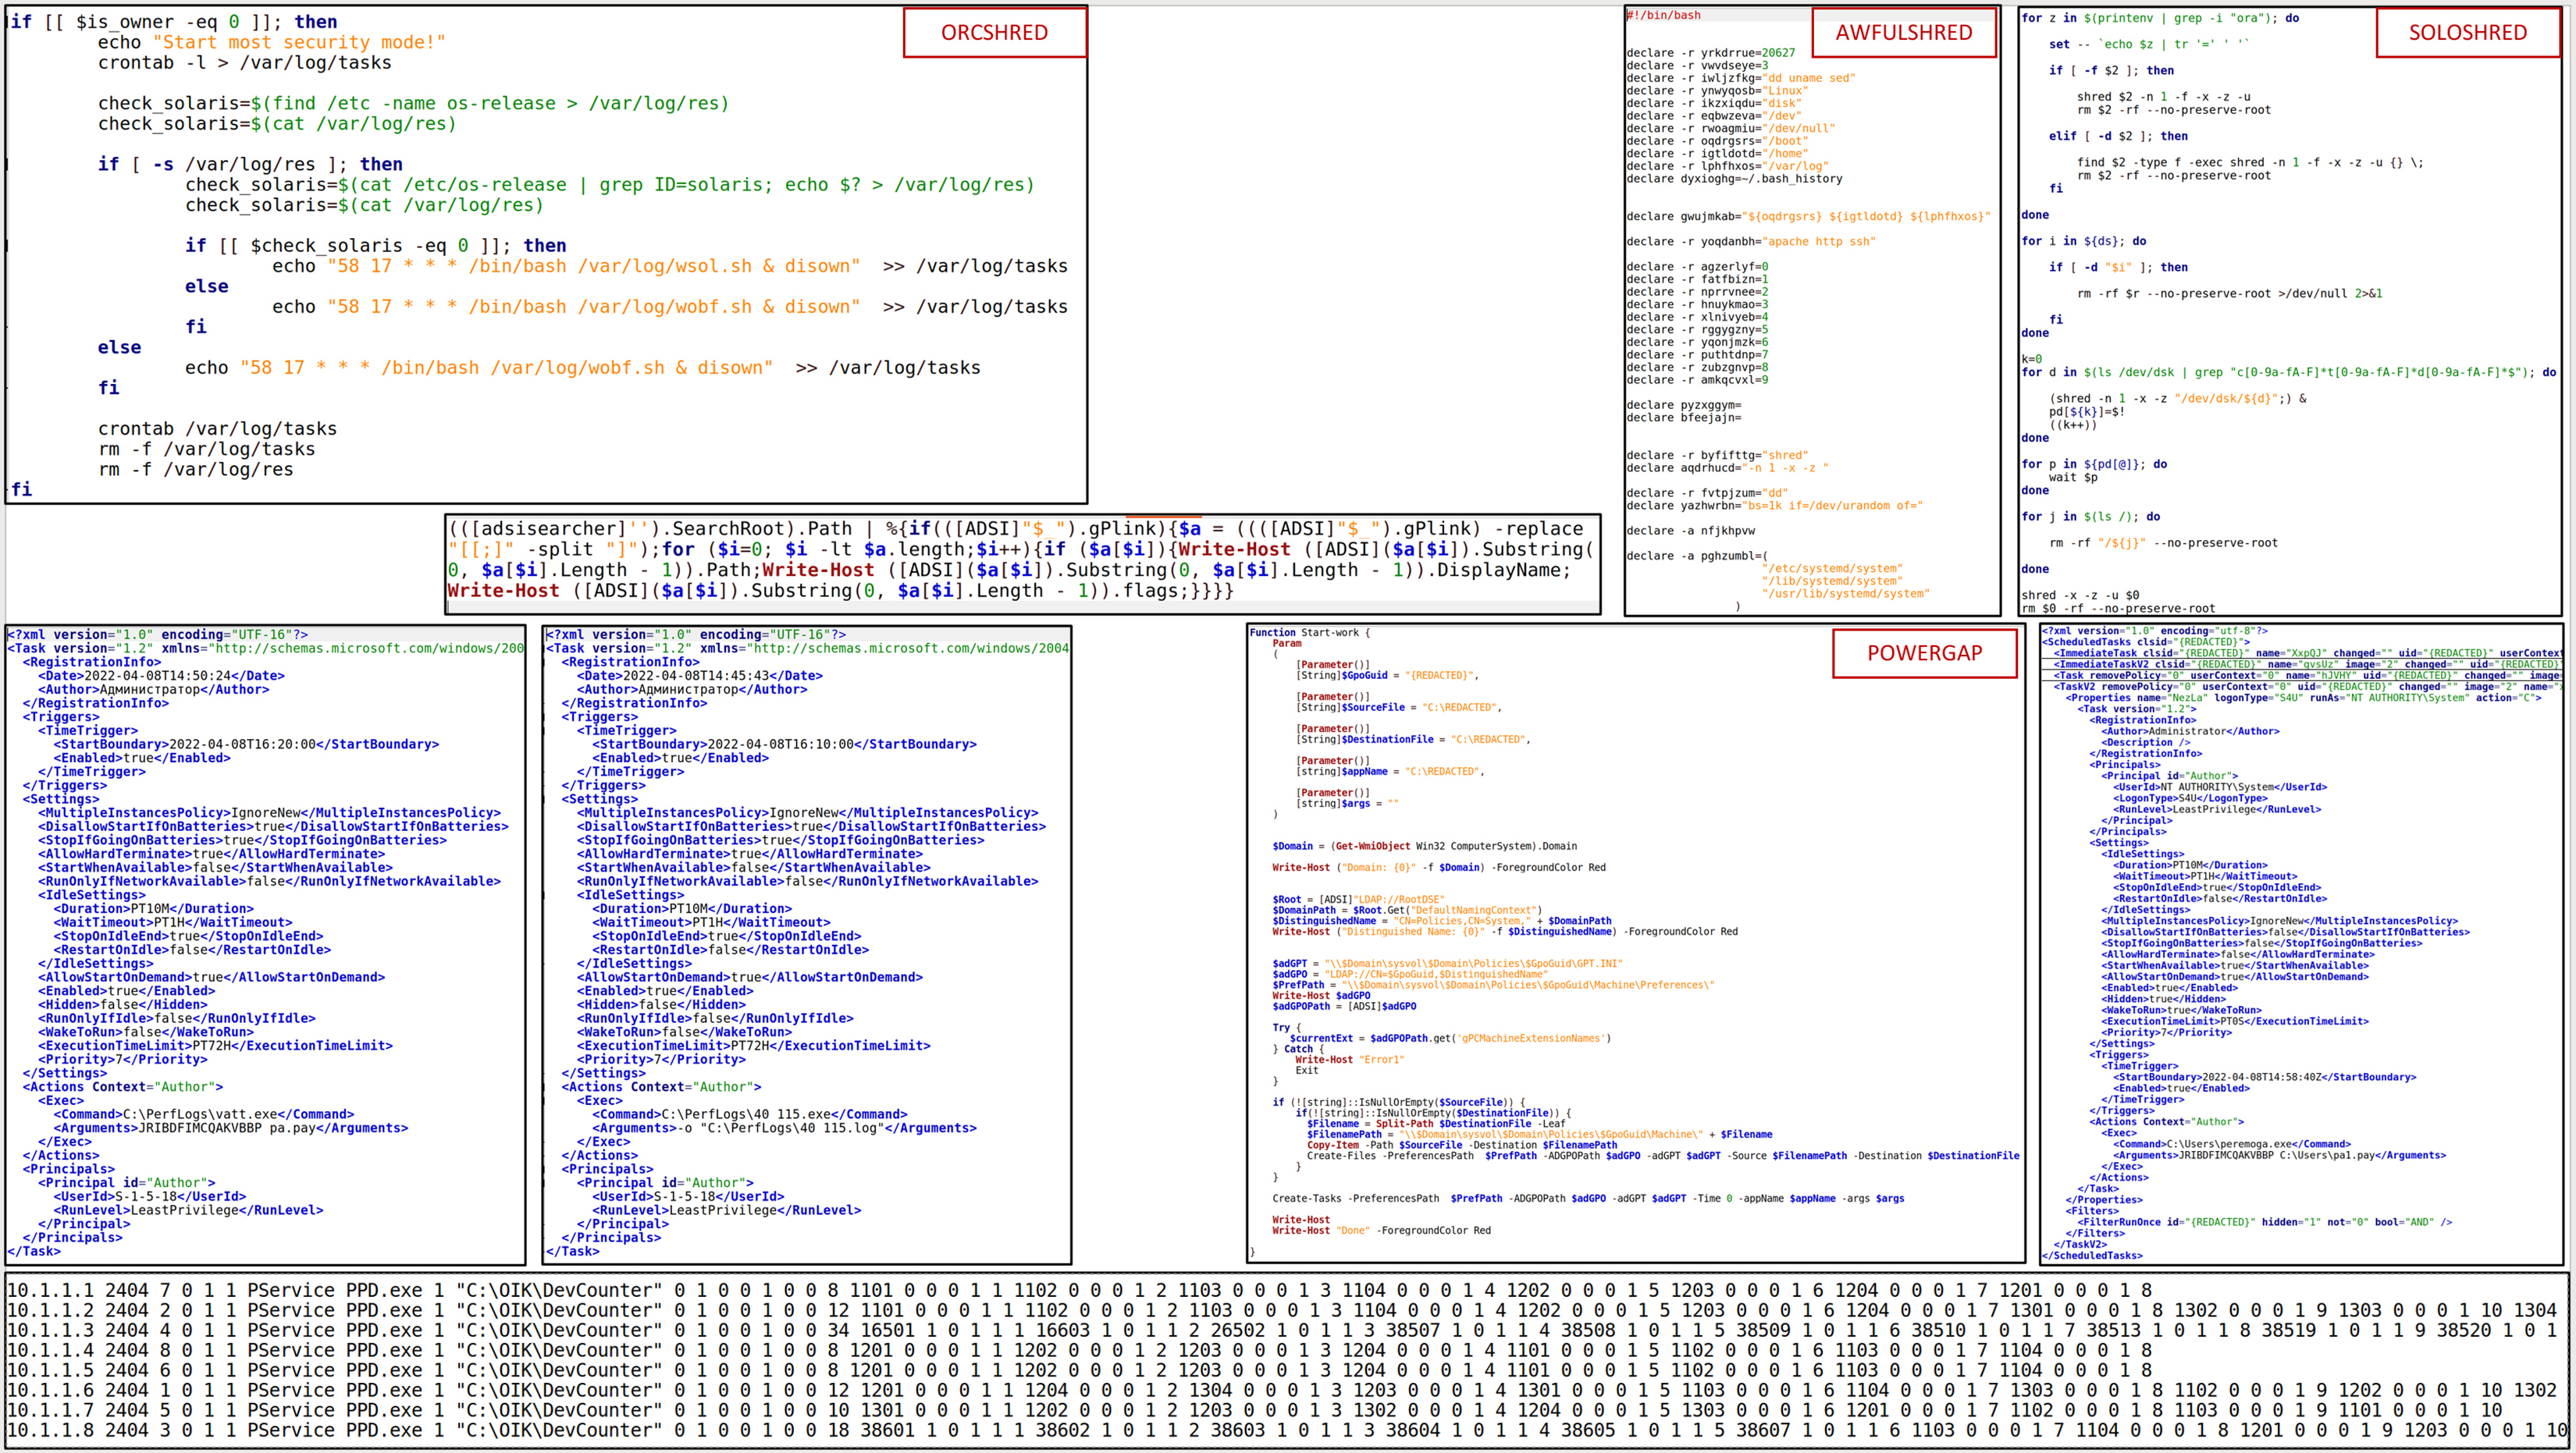Image resolution: width=2576 pixels, height=1453 pixels.
Task: Click the "Start most security mode!" string
Action: (298, 42)
